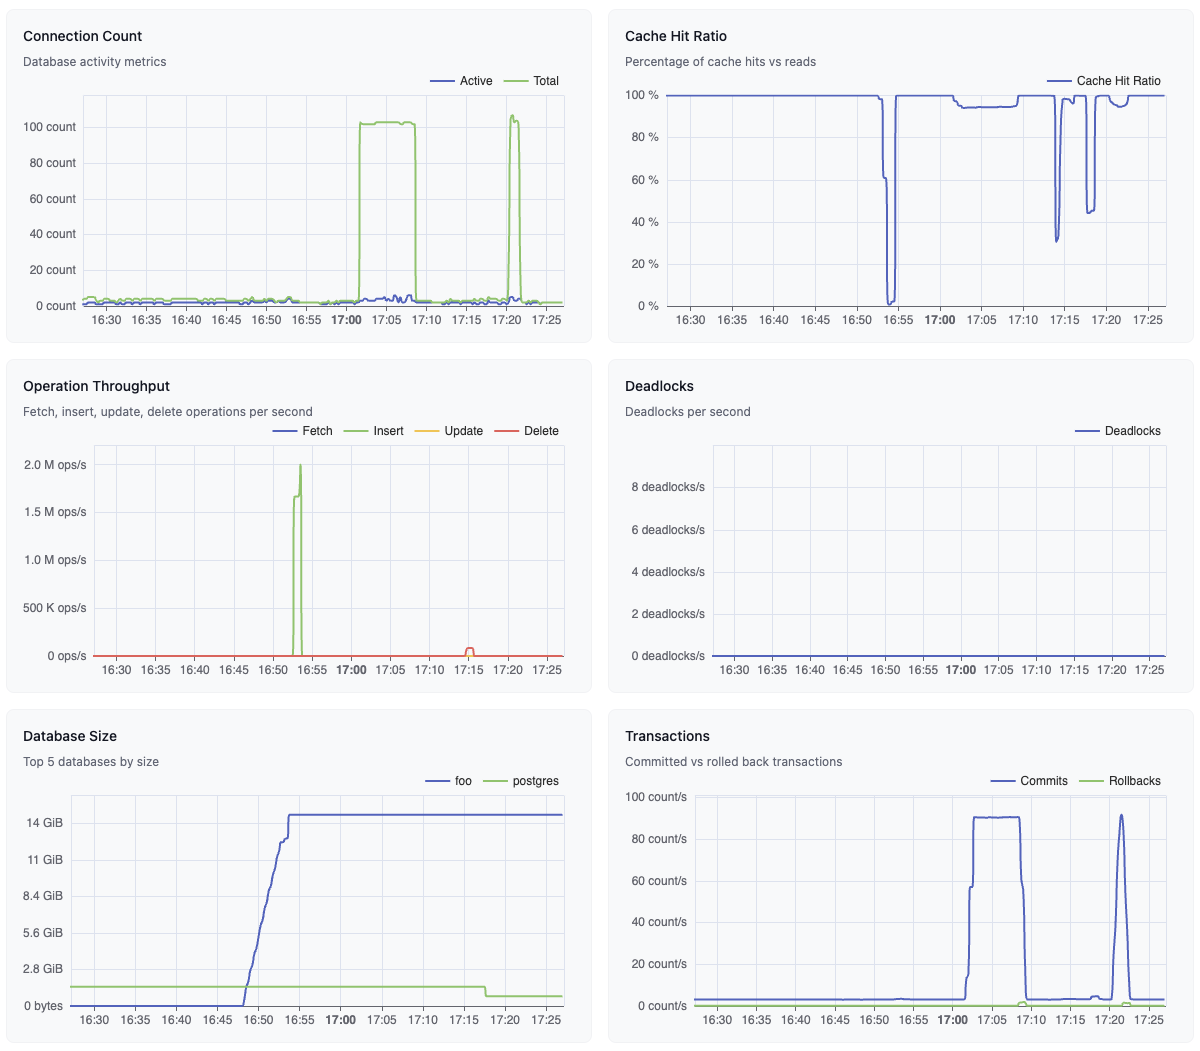This screenshot has width=1200, height=1051.
Task: Toggle the Update series in Operation Throughput legend
Action: tap(449, 431)
